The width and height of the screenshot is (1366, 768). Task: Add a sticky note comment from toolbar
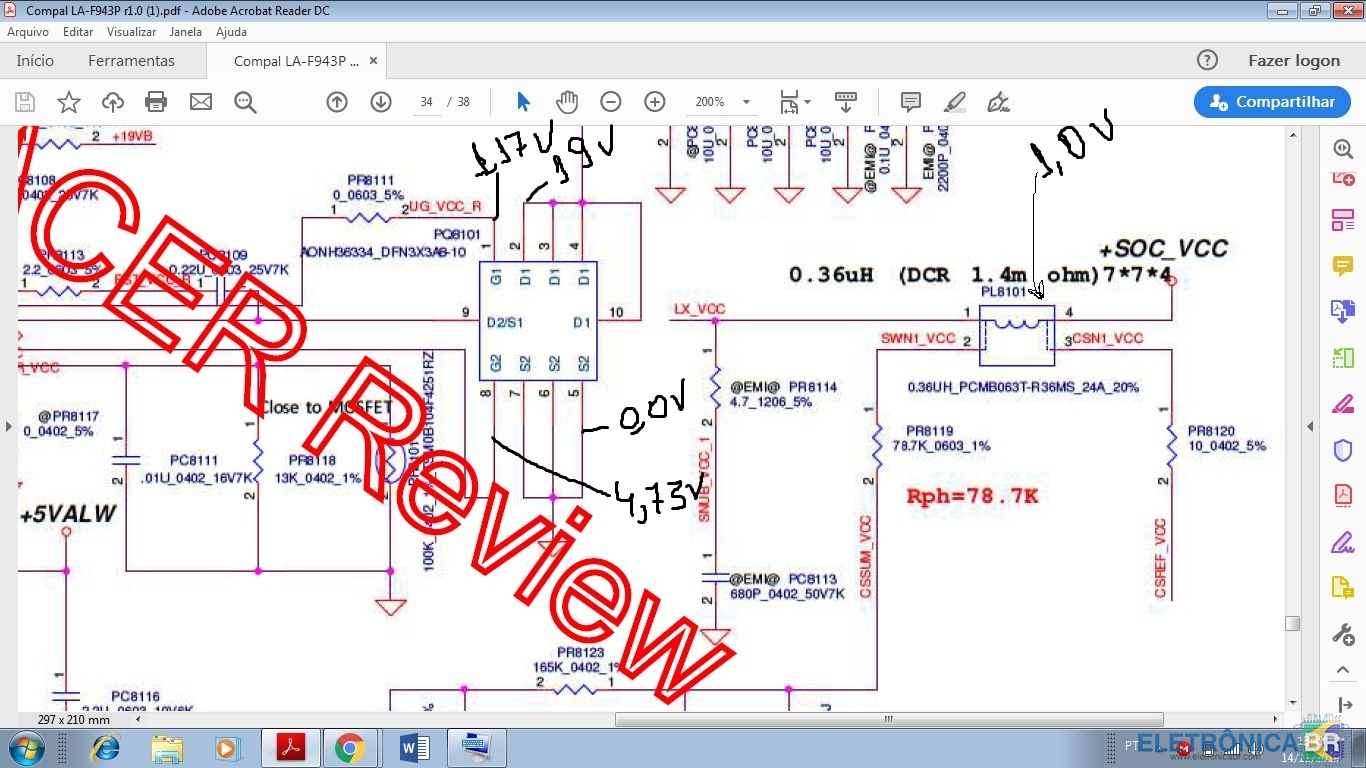pos(911,102)
